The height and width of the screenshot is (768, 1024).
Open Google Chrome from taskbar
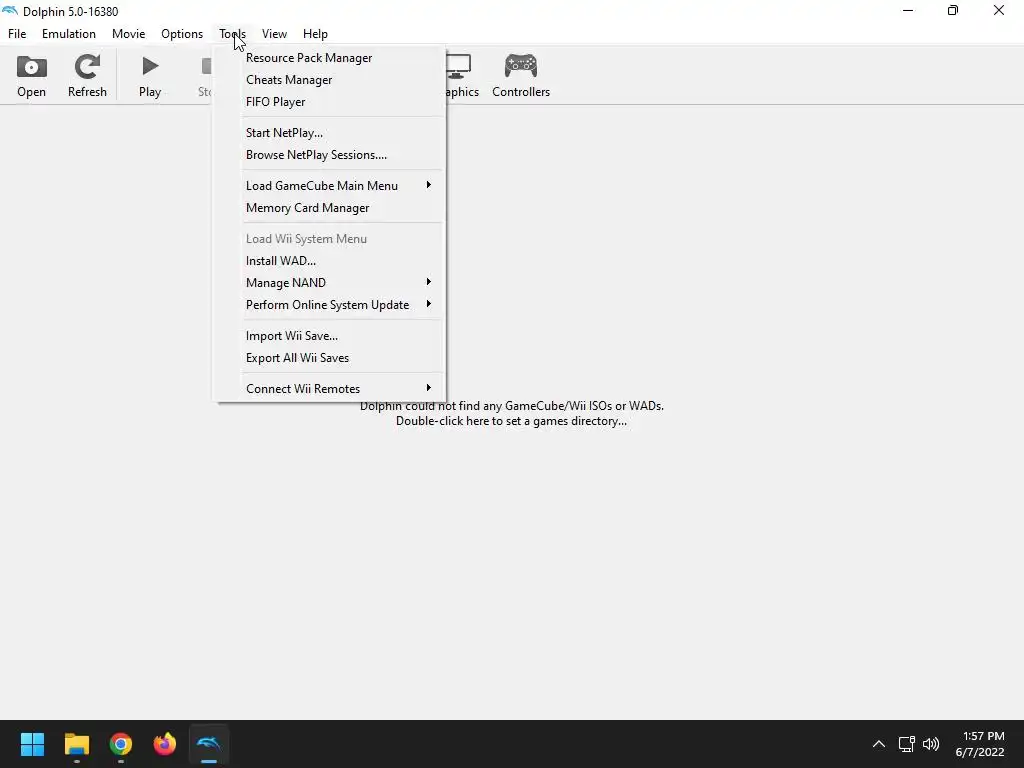[121, 744]
